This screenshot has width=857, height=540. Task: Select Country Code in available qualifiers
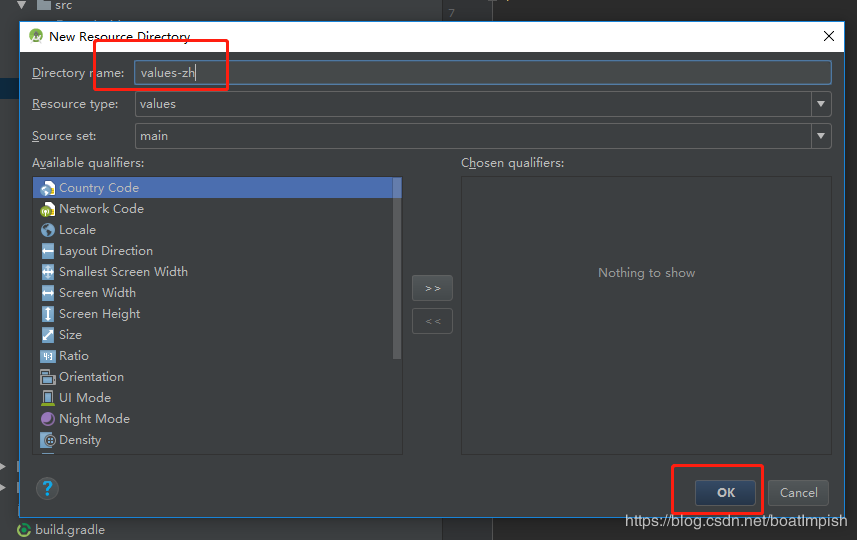[213, 188]
